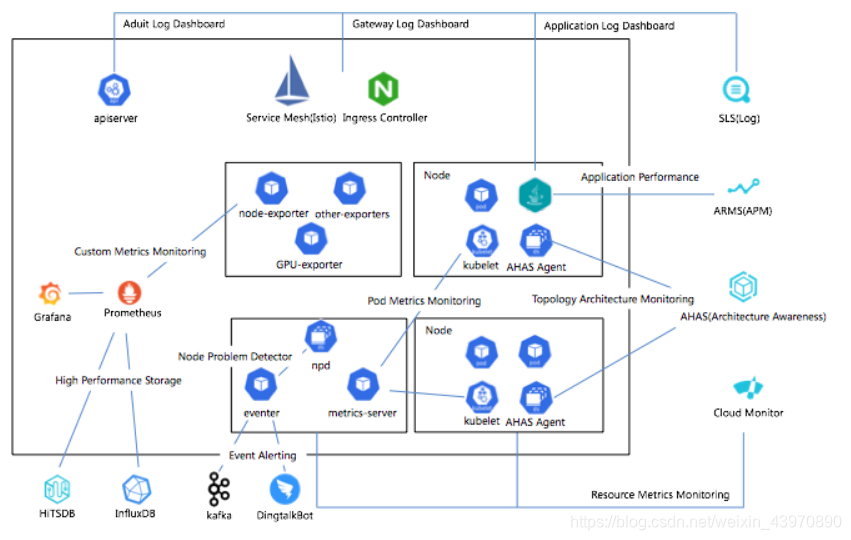Open the orange Grafana swirl icon
This screenshot has width=851, height=540.
click(x=50, y=294)
